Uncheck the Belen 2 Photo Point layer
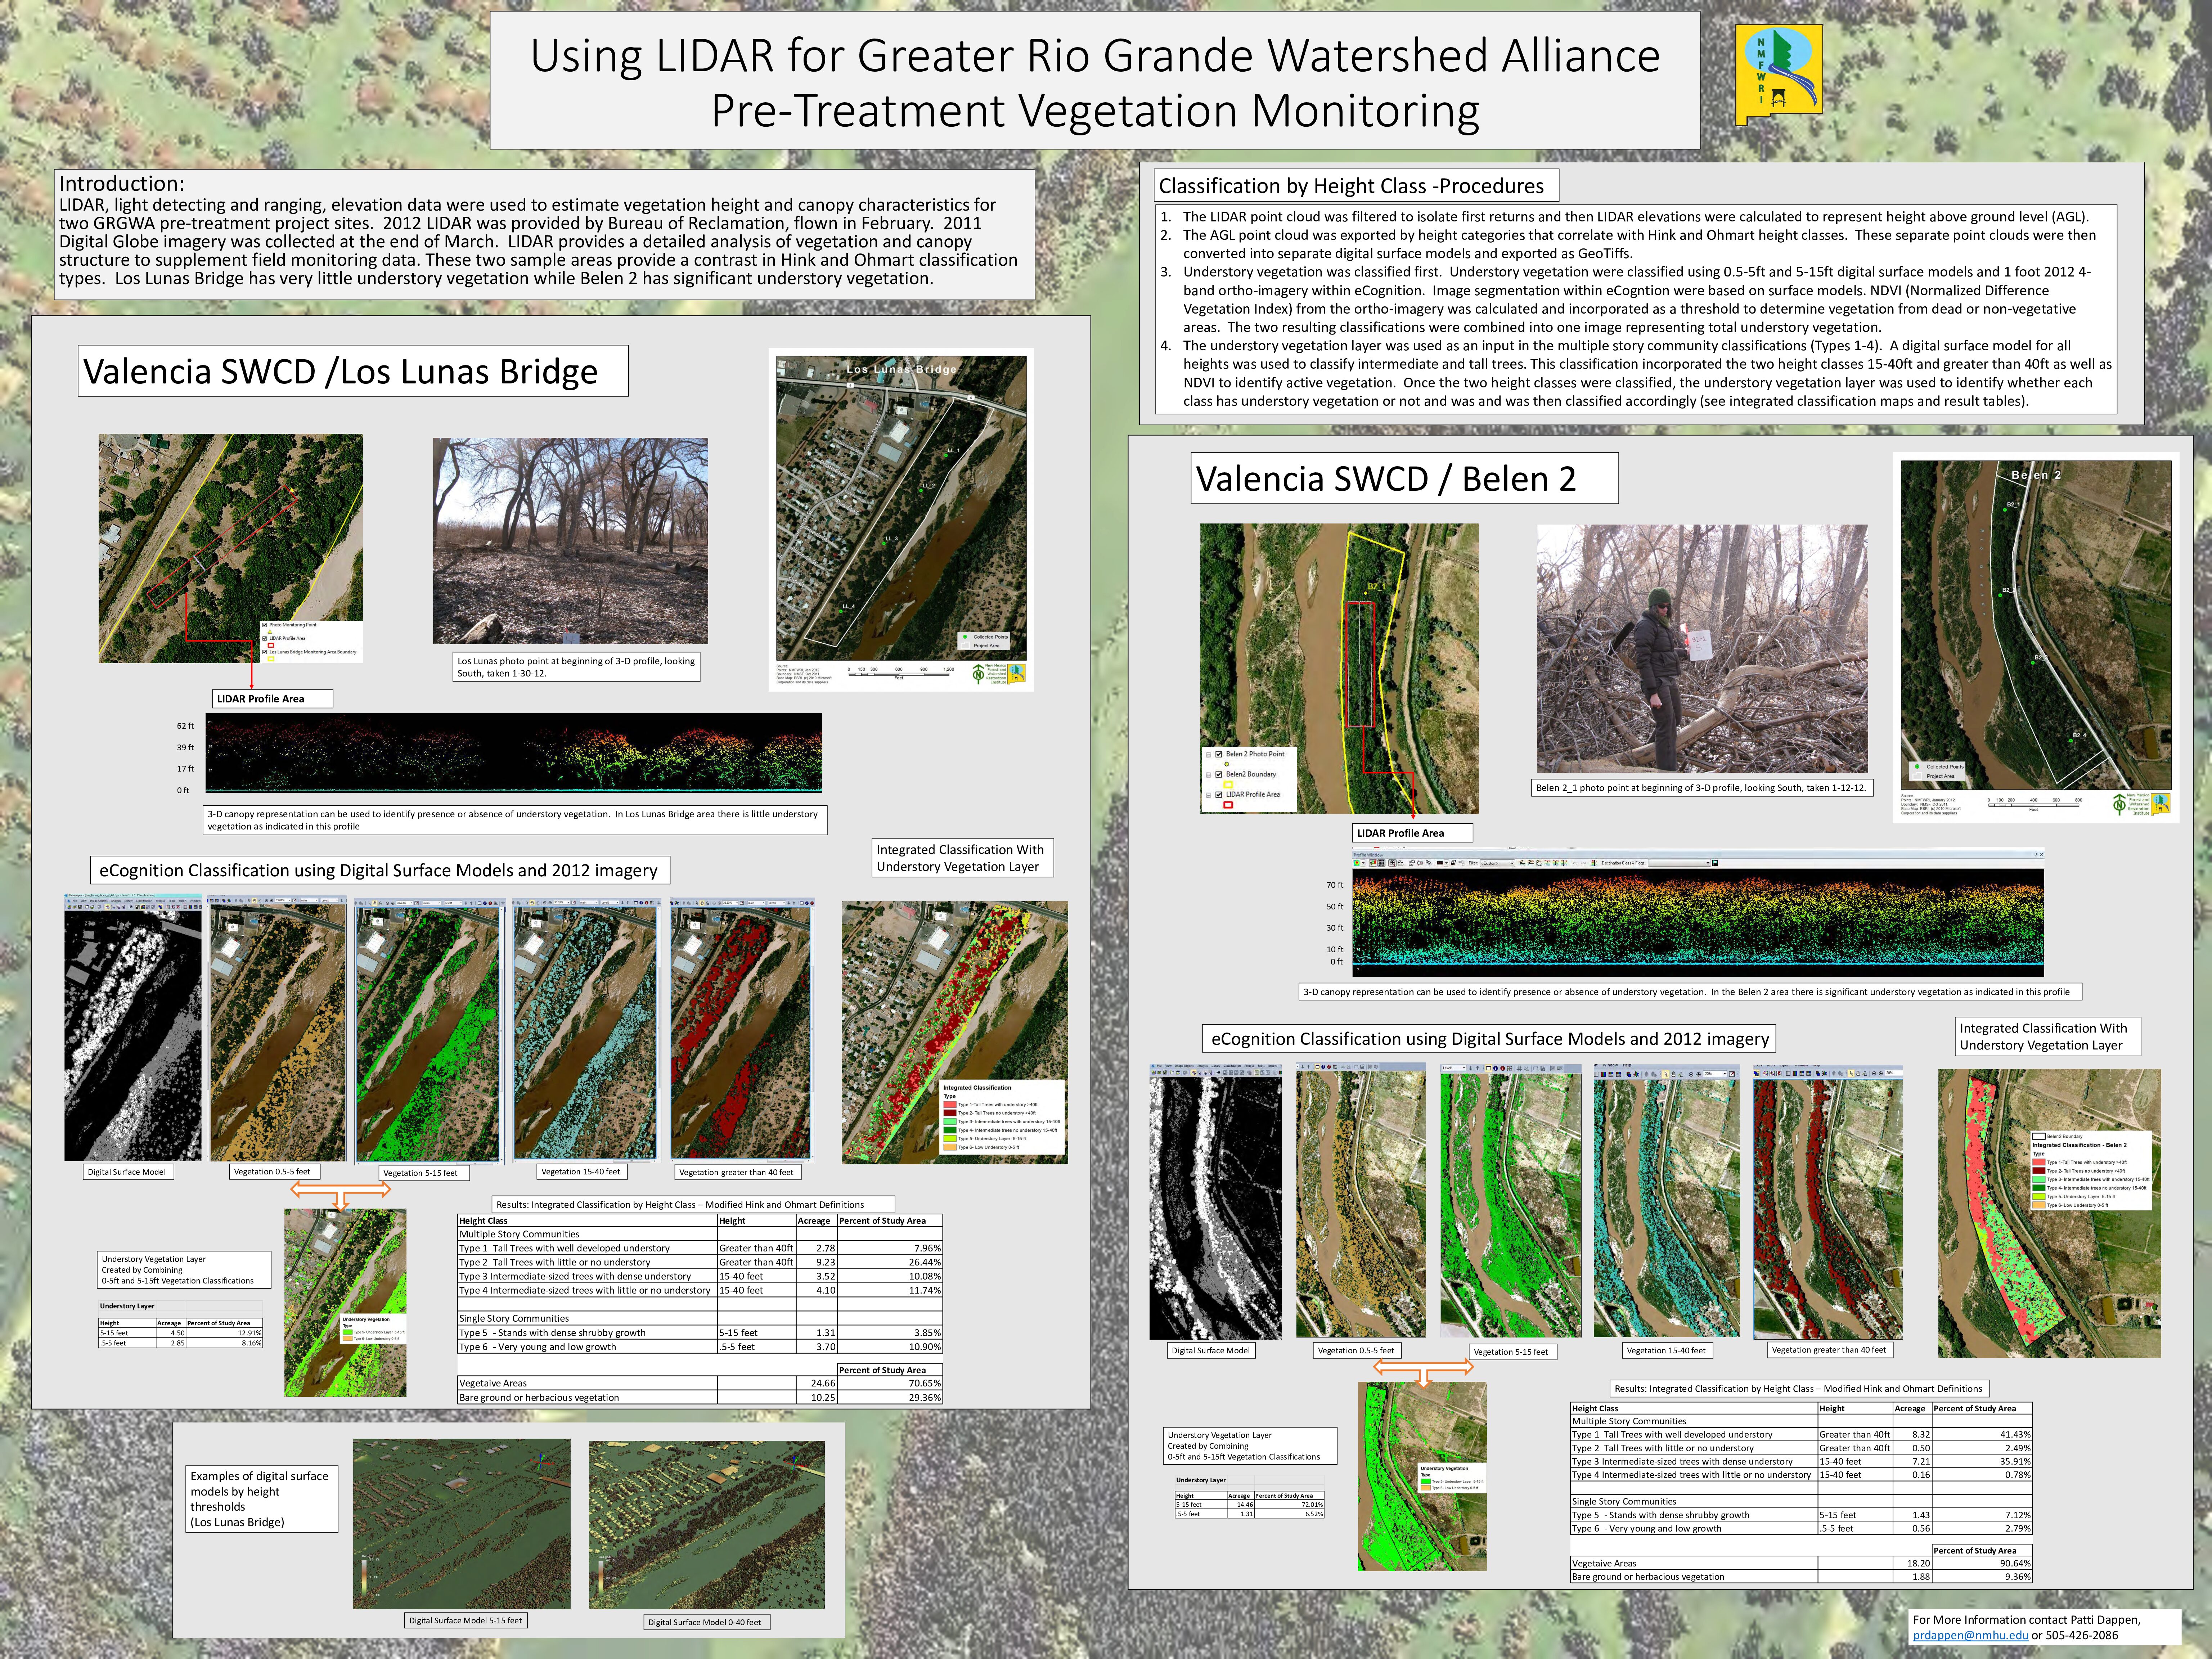2212x1659 pixels. pos(1219,754)
